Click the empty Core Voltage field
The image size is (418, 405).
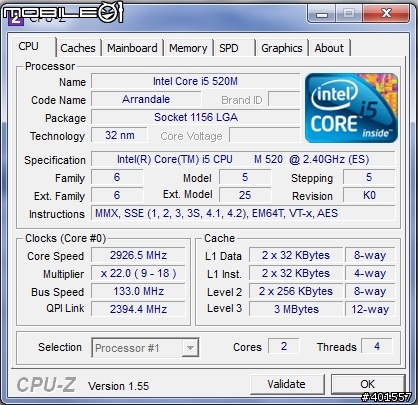coord(265,135)
